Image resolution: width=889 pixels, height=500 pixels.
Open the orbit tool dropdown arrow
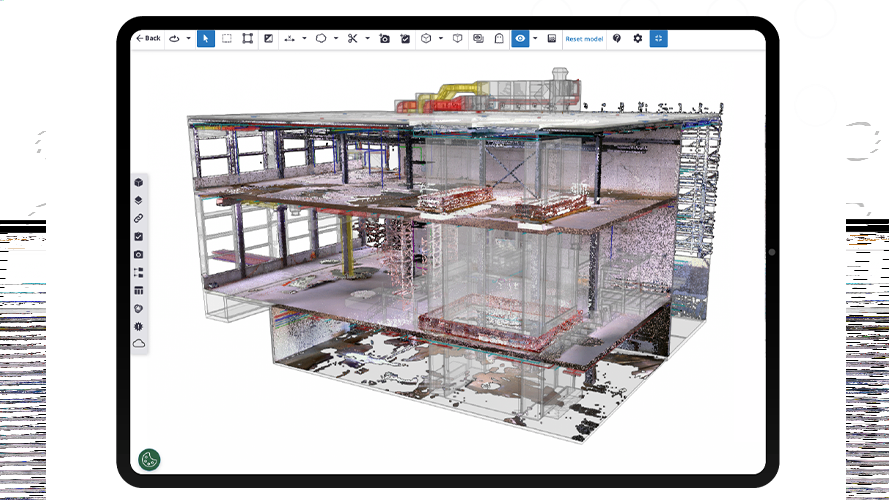click(x=188, y=39)
